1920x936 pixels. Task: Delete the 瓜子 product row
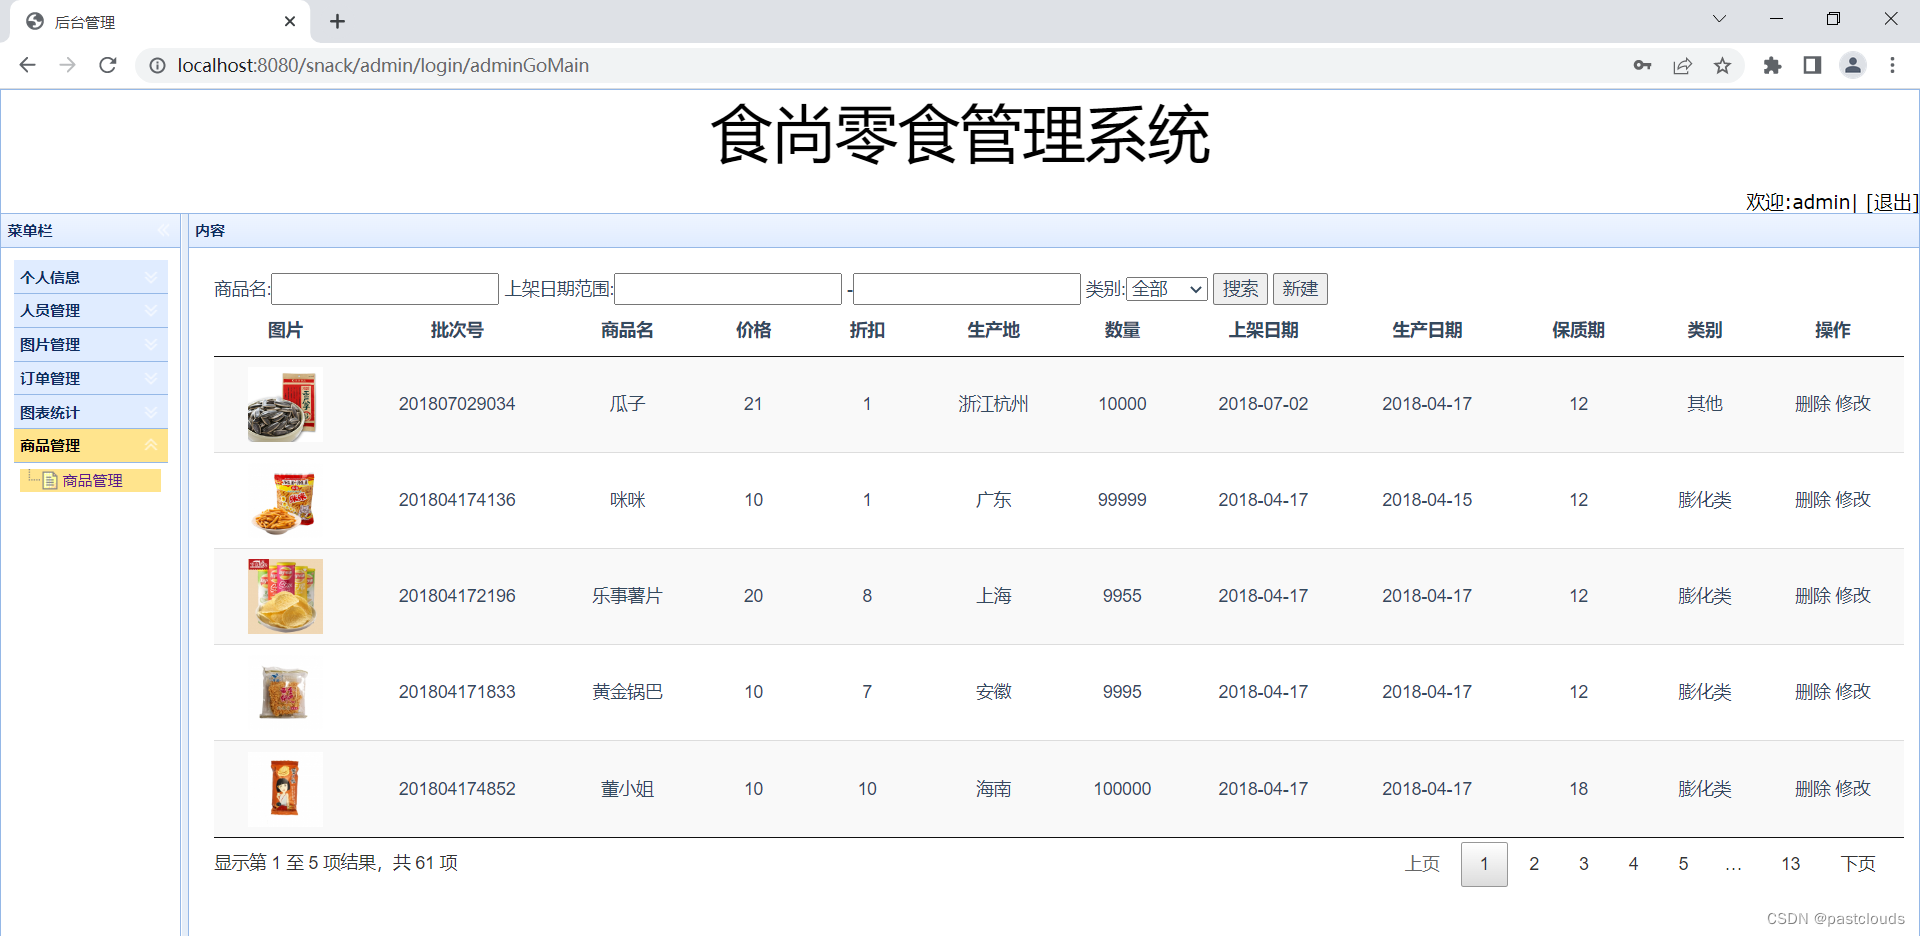point(1813,404)
